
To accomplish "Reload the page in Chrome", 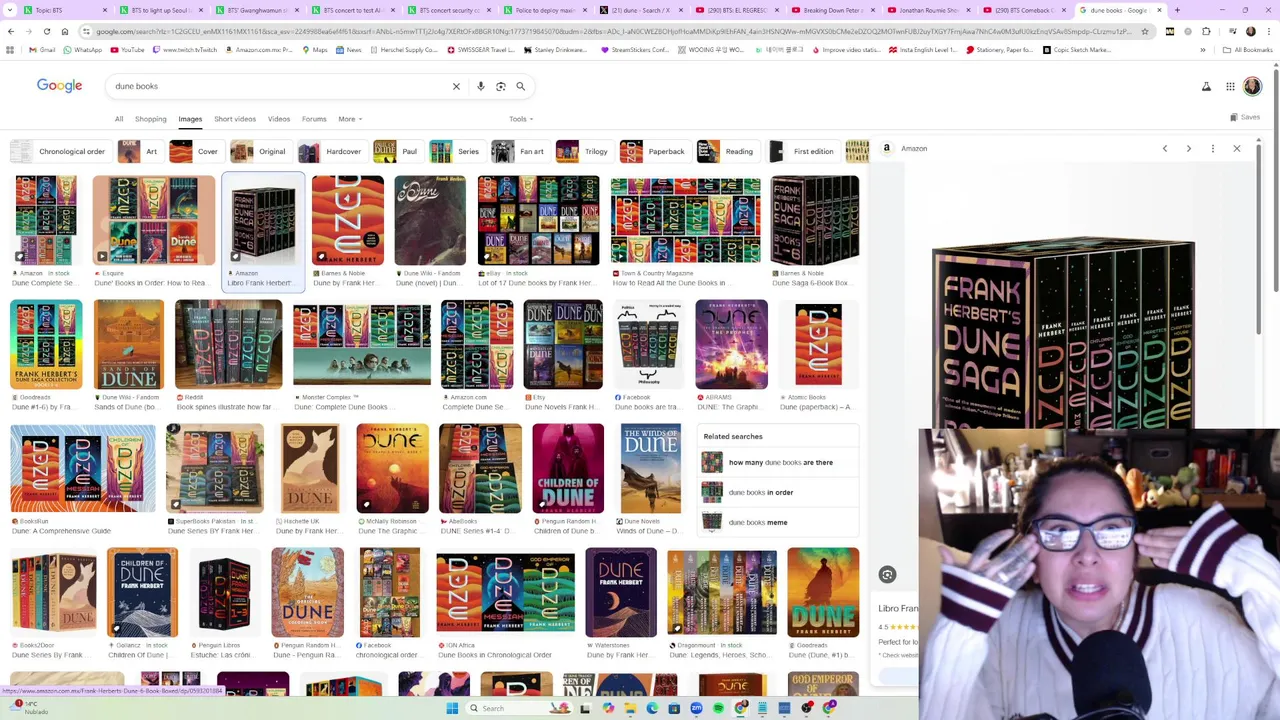I will (47, 31).
